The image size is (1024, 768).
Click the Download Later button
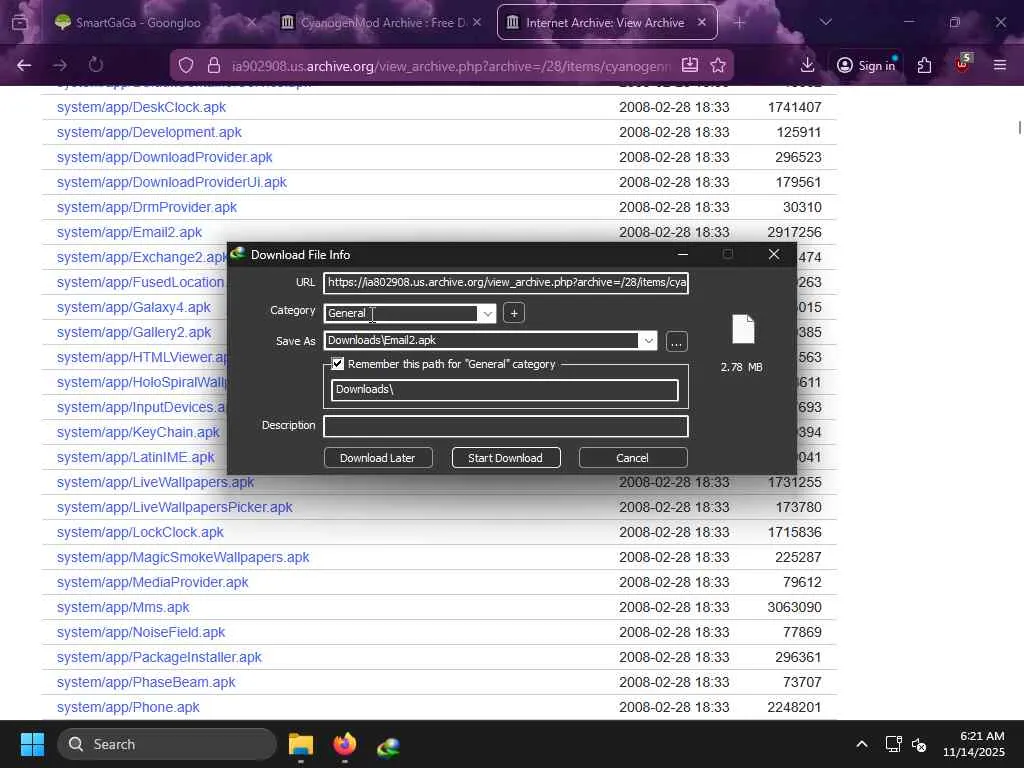click(x=377, y=458)
